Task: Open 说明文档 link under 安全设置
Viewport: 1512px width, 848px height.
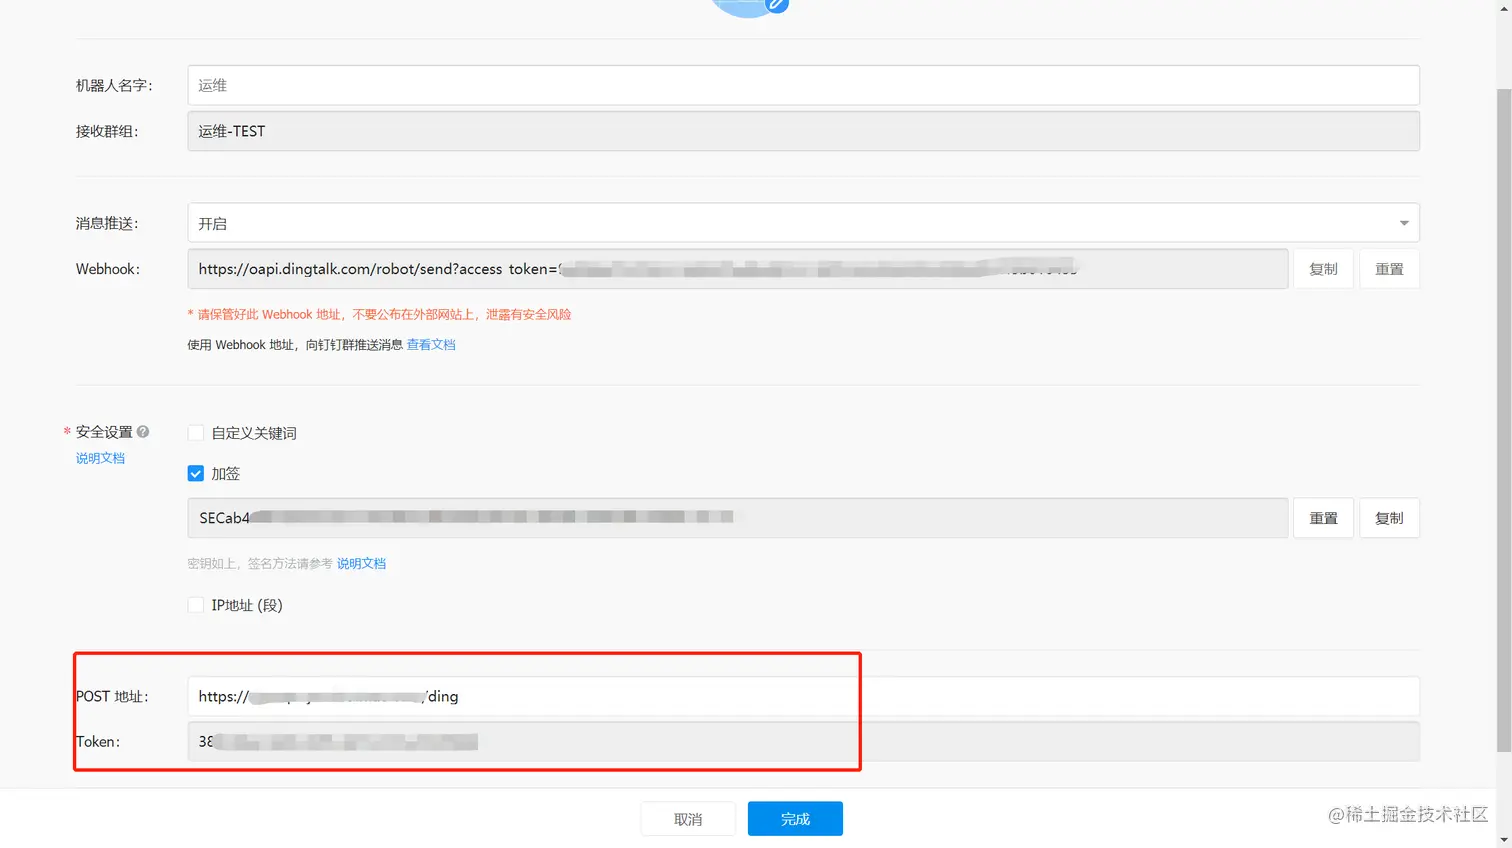Action: 100,458
